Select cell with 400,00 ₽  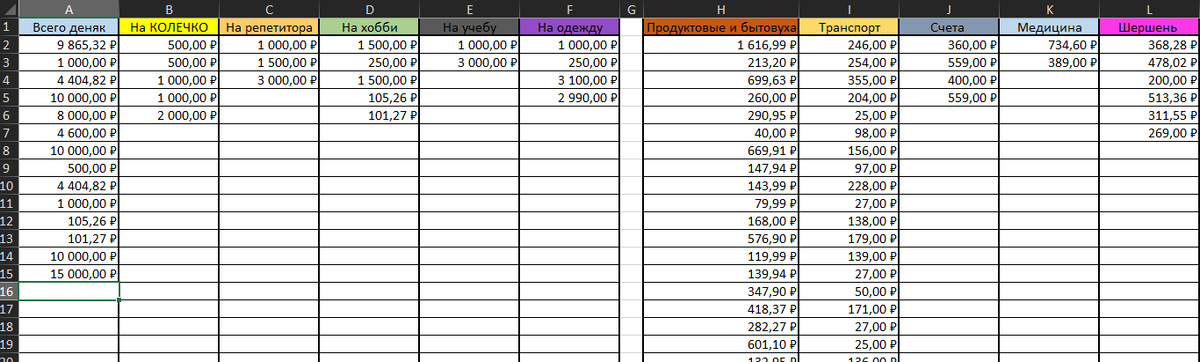(x=948, y=81)
